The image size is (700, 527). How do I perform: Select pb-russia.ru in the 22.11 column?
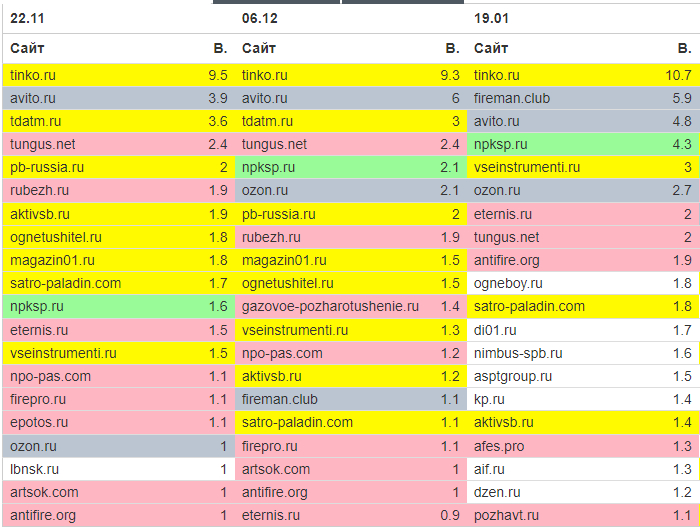coord(47,167)
